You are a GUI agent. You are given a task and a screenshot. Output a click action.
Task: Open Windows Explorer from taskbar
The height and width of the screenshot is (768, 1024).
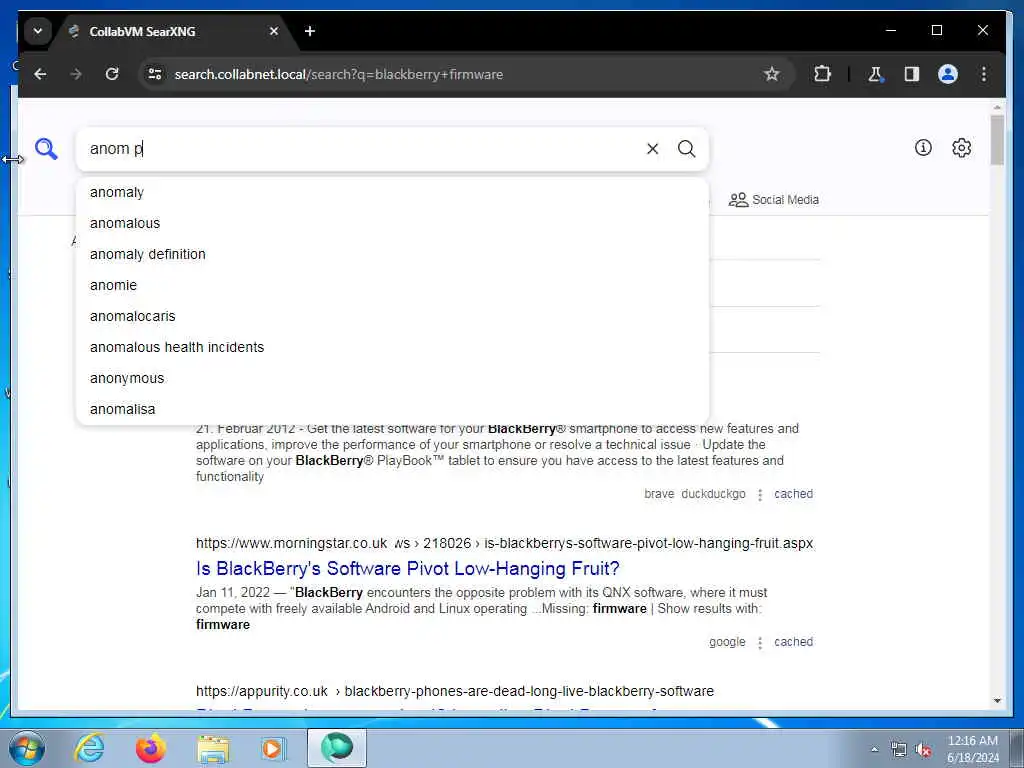(213, 748)
